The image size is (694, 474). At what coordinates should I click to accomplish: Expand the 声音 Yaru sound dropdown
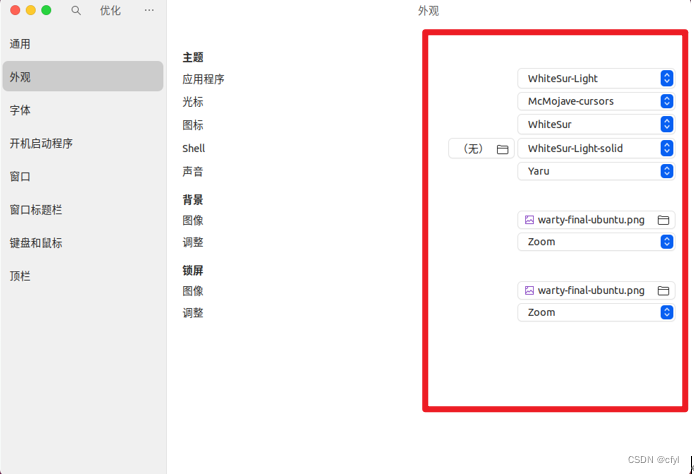pos(596,171)
